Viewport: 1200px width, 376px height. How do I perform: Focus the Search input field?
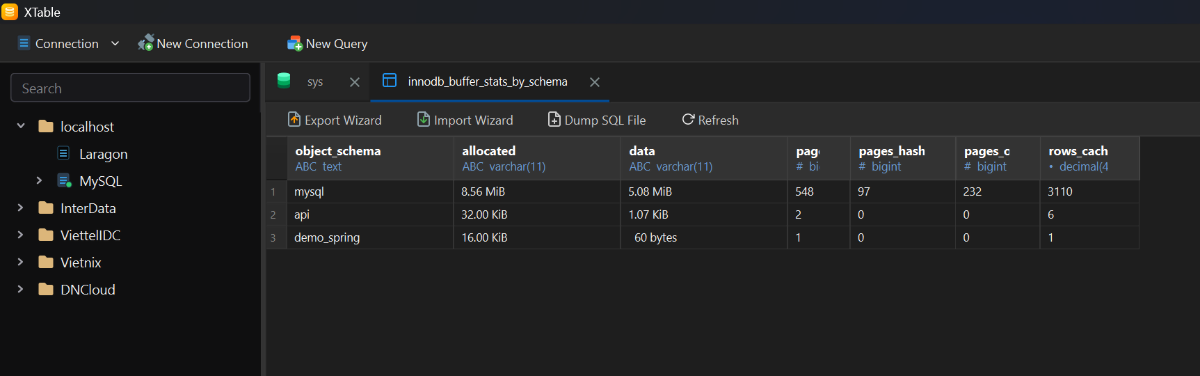pos(130,88)
